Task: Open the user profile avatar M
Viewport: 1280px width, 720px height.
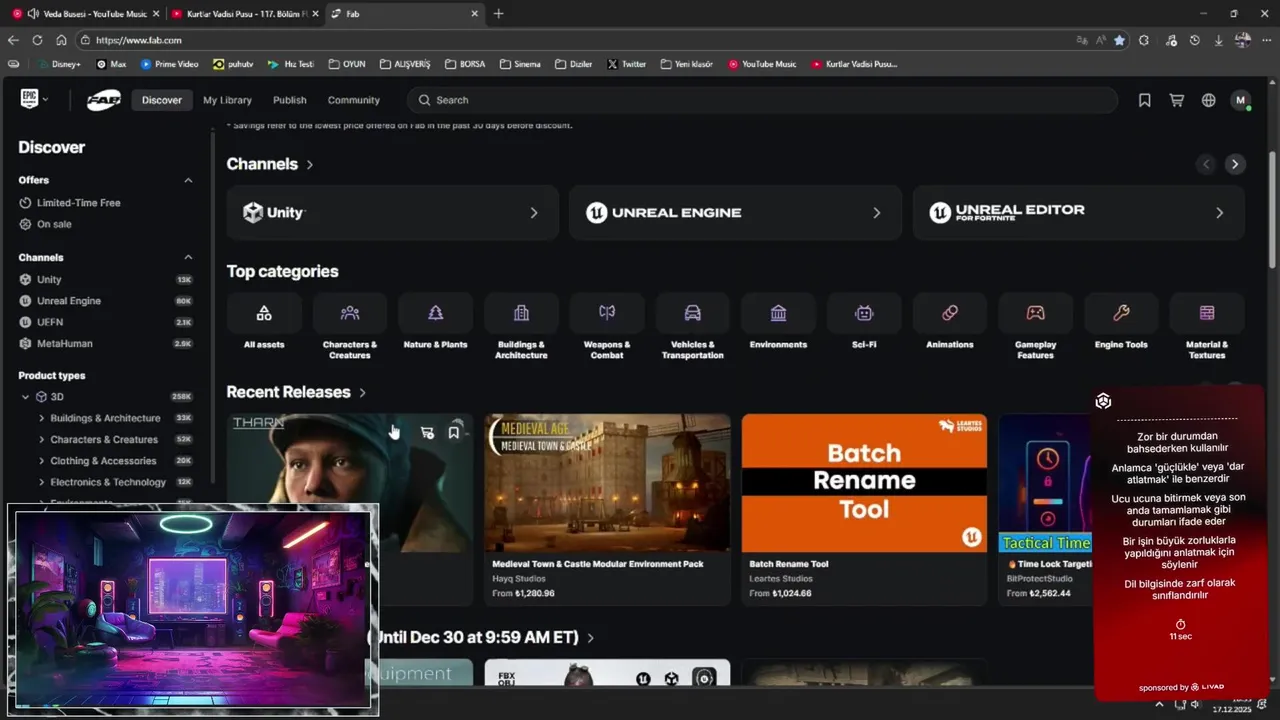Action: tap(1241, 100)
